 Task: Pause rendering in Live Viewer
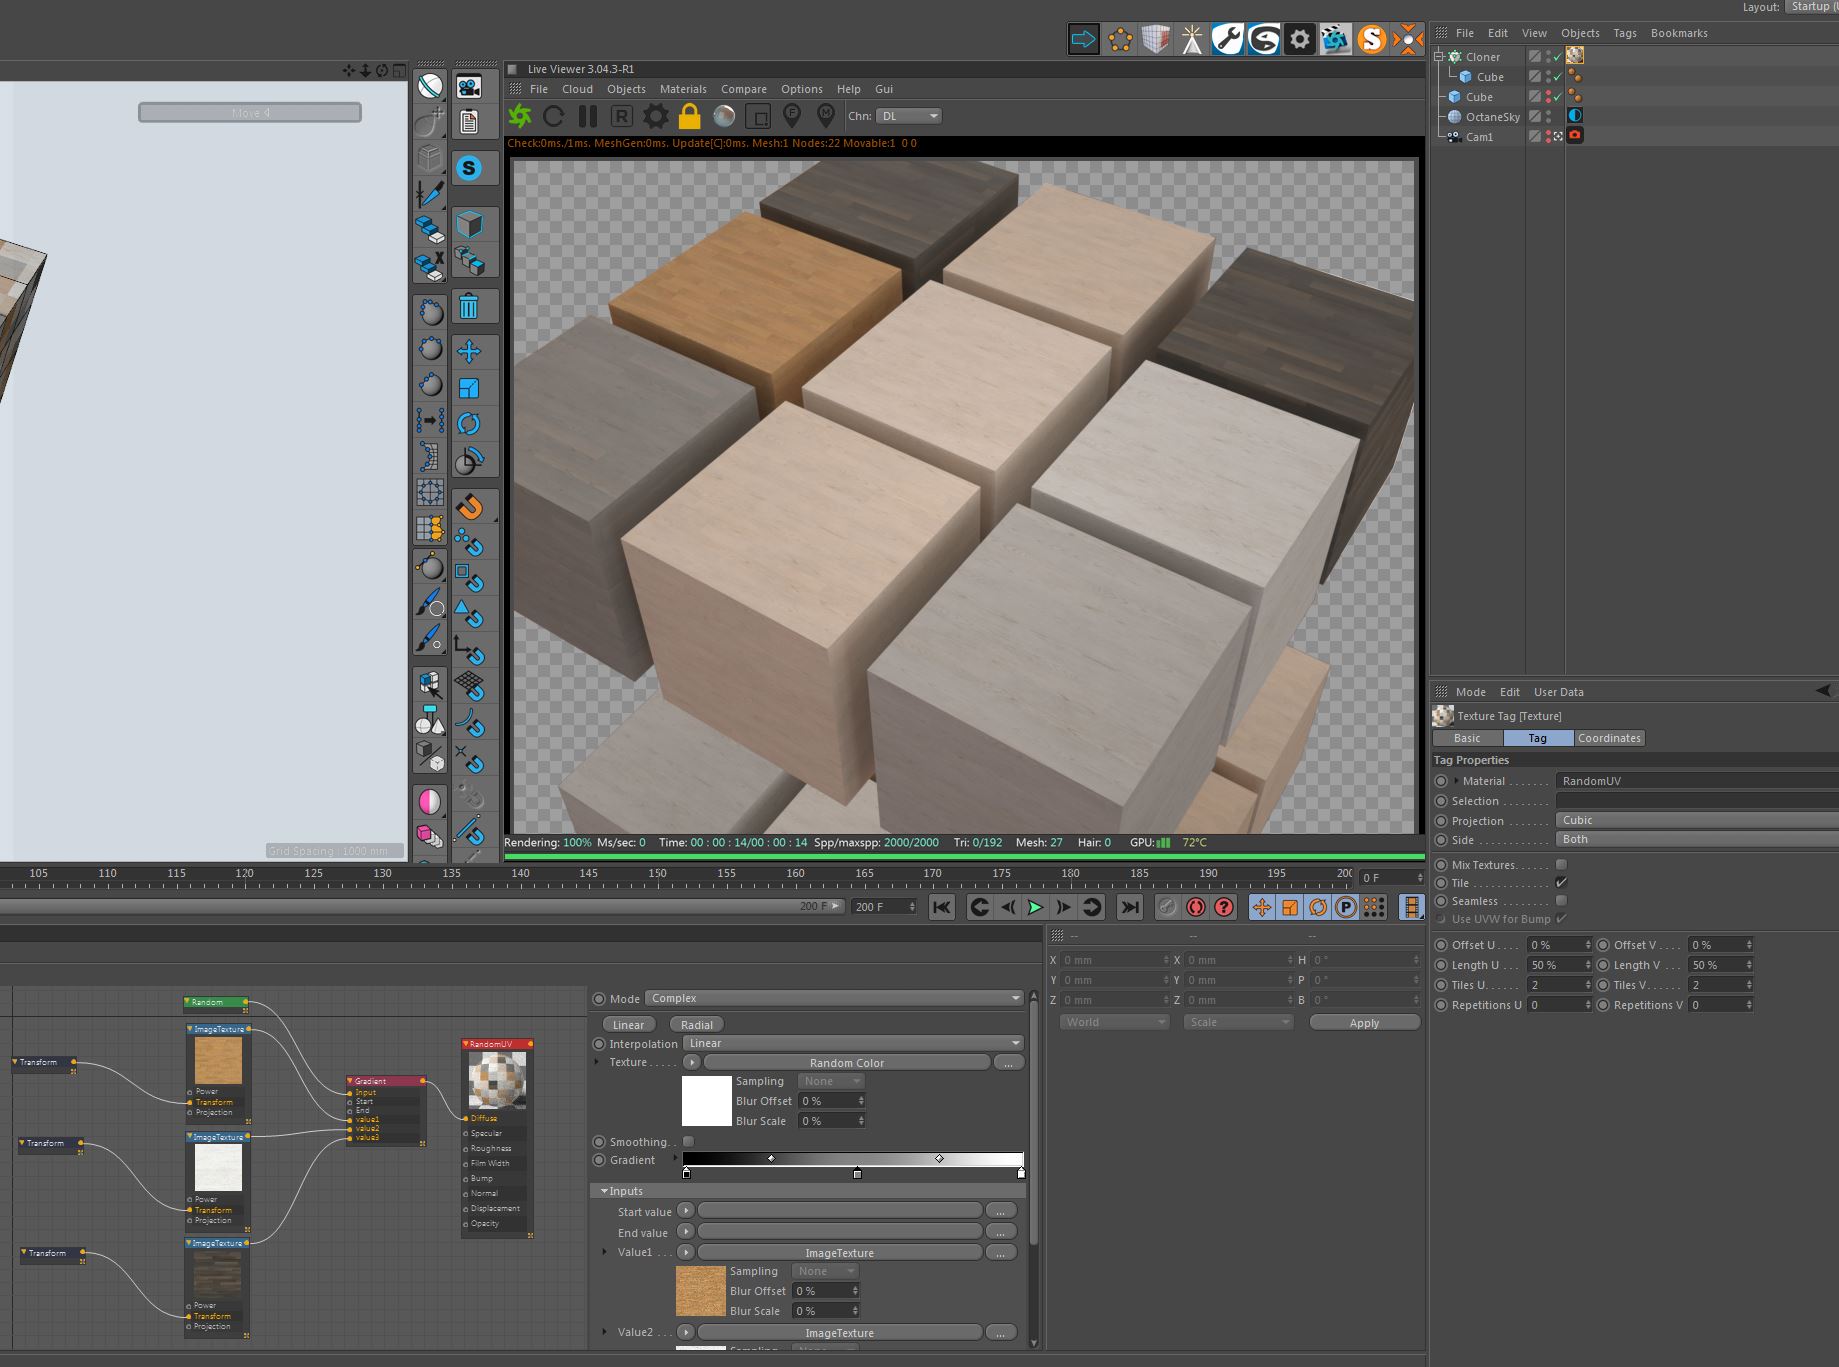(x=588, y=116)
